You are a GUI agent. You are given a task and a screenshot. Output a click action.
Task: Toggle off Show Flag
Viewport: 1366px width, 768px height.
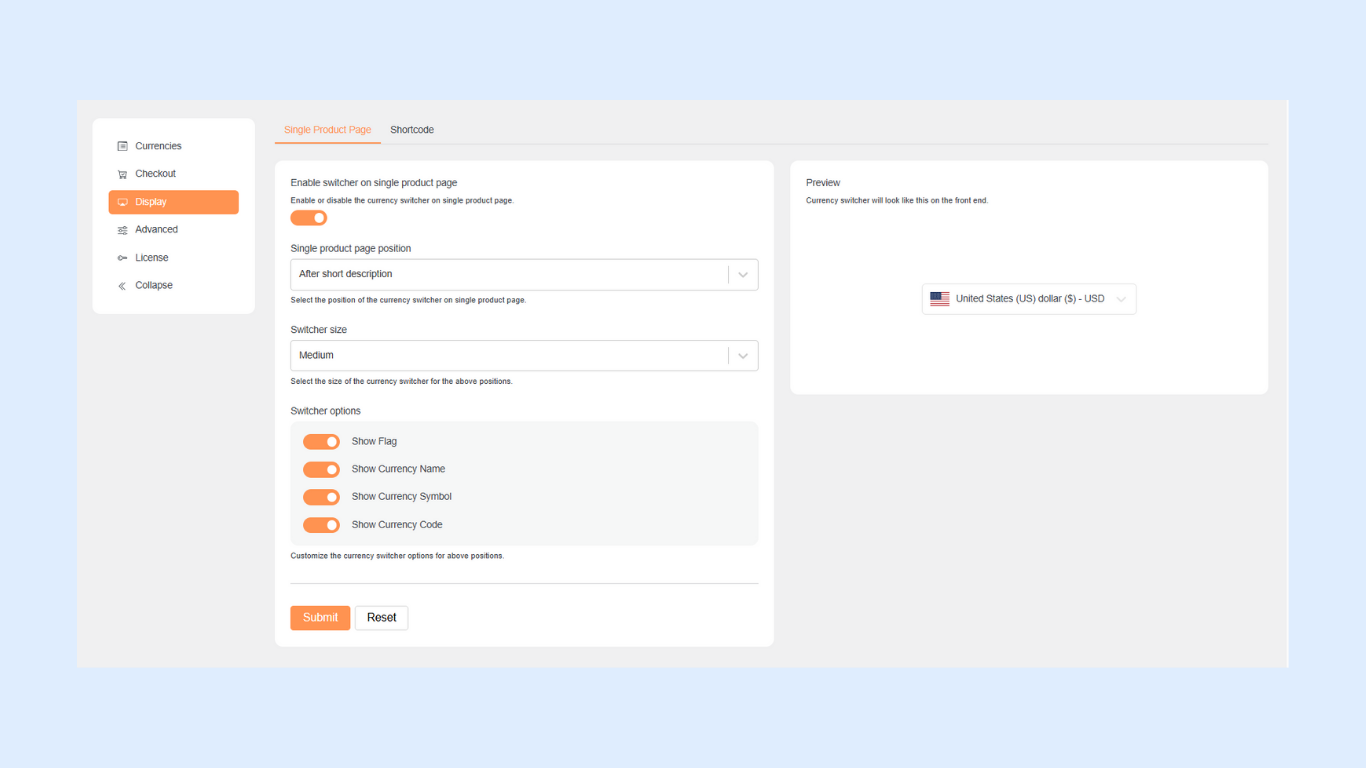pos(321,442)
